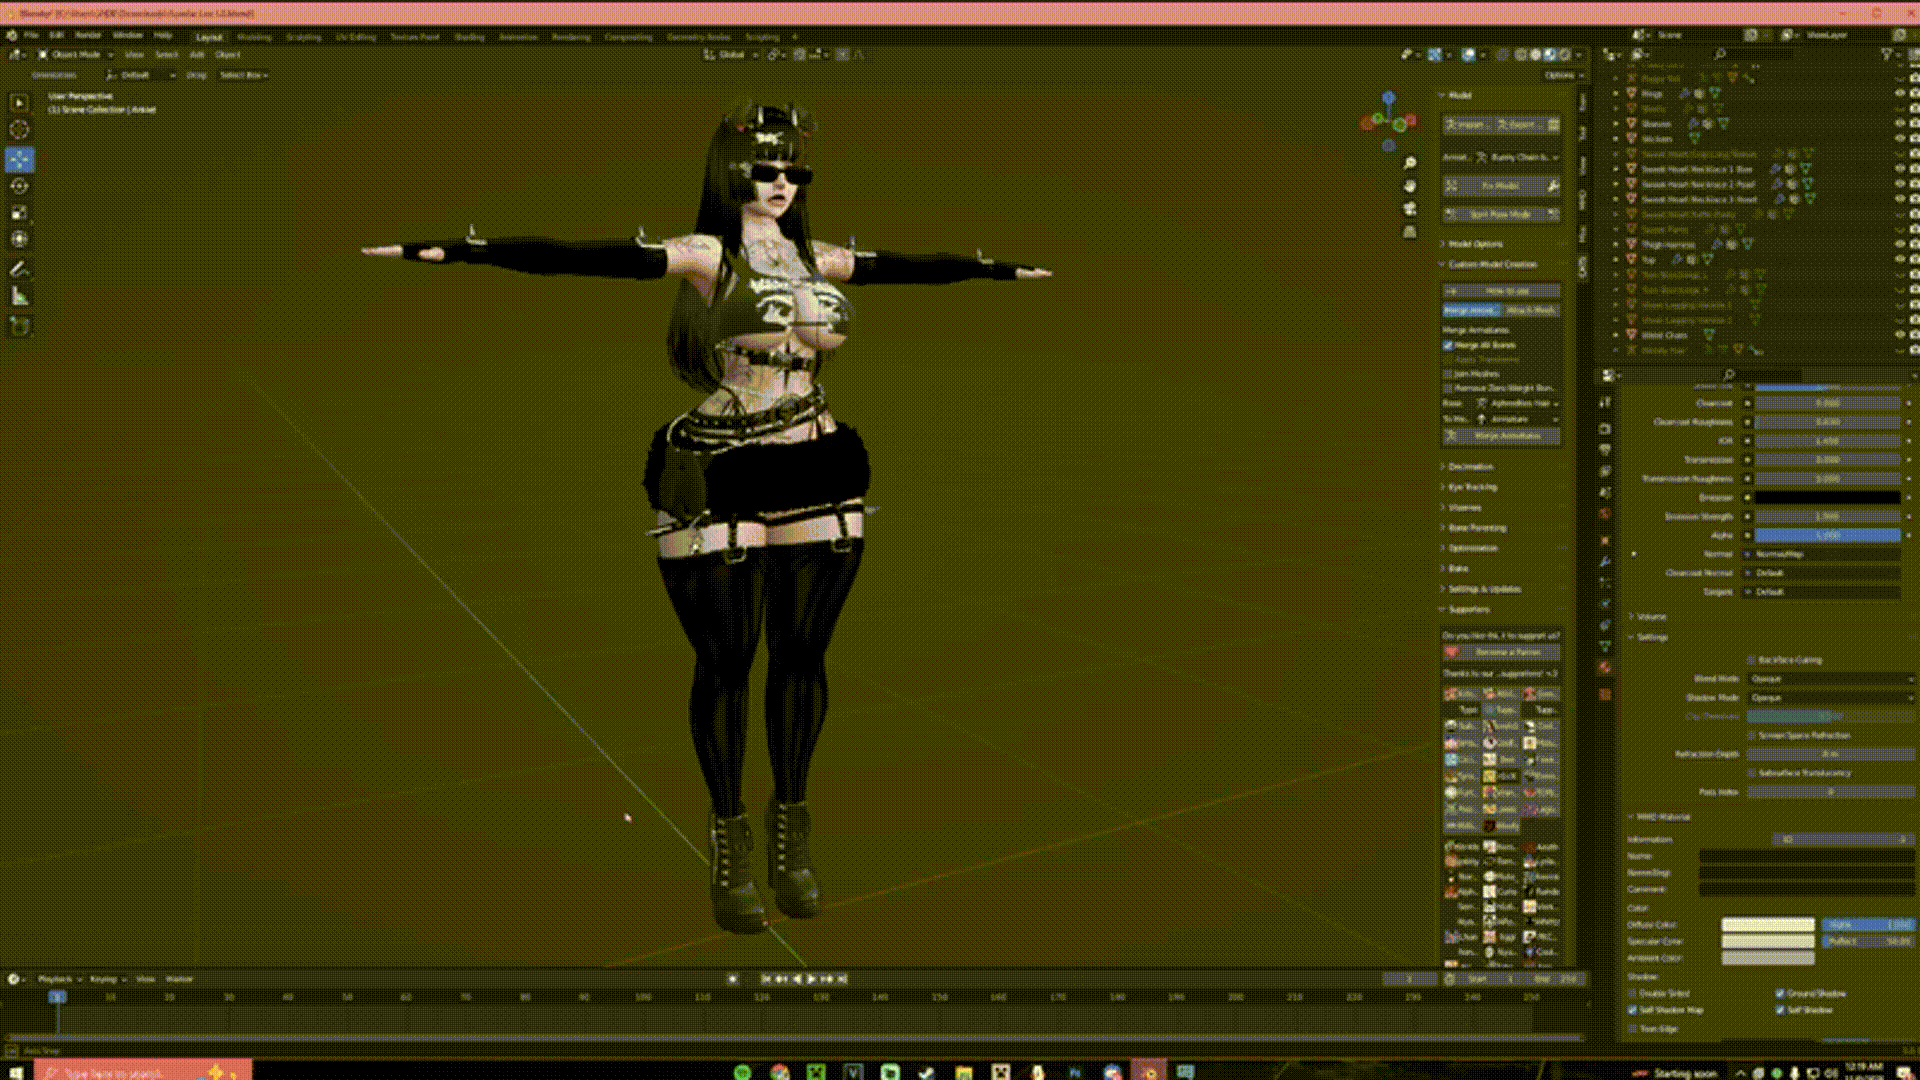Enable Backface Culling checkbox
This screenshot has width=1920, height=1080.
[1752, 660]
